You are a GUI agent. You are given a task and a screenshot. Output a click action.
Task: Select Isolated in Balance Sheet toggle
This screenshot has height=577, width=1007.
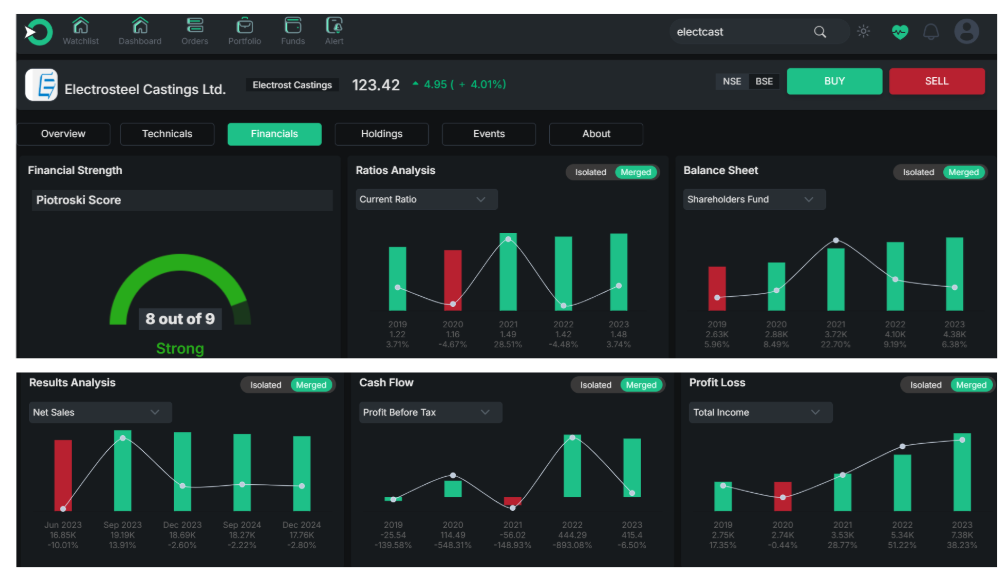918,172
